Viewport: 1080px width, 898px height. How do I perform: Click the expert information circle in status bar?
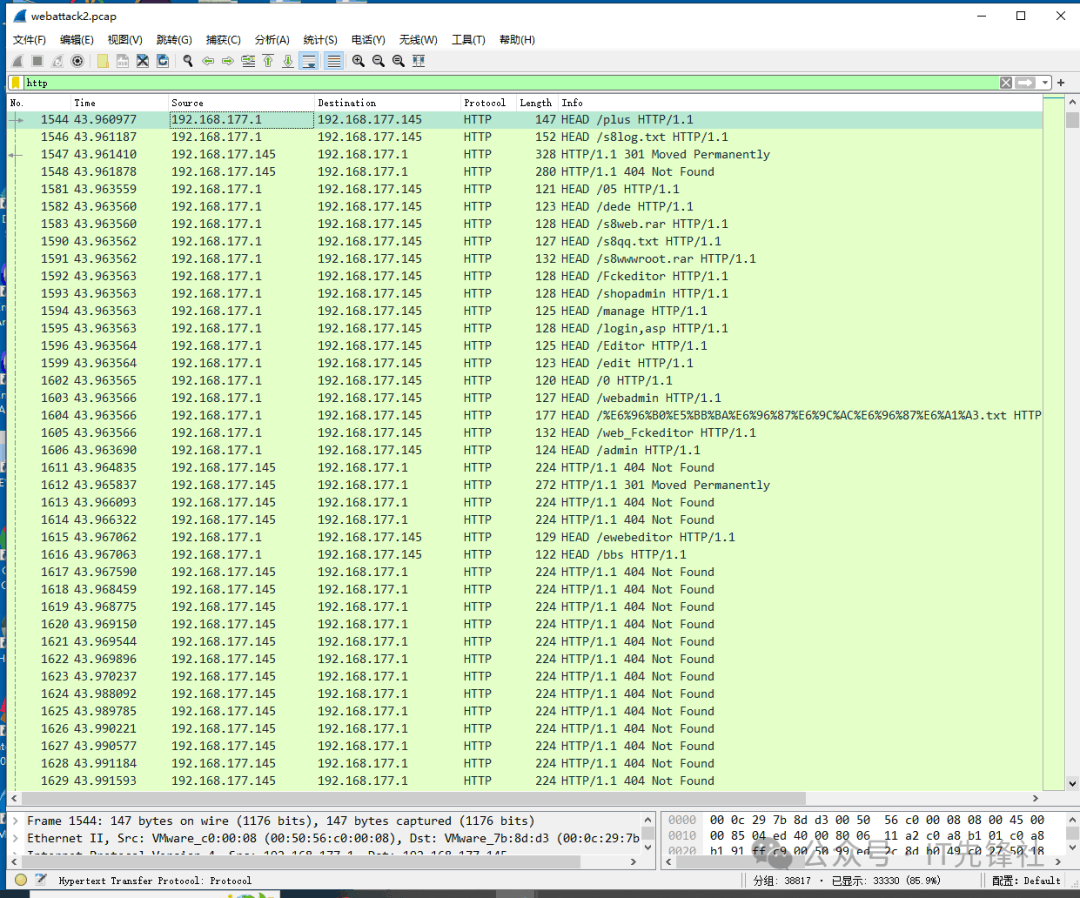click(x=20, y=880)
